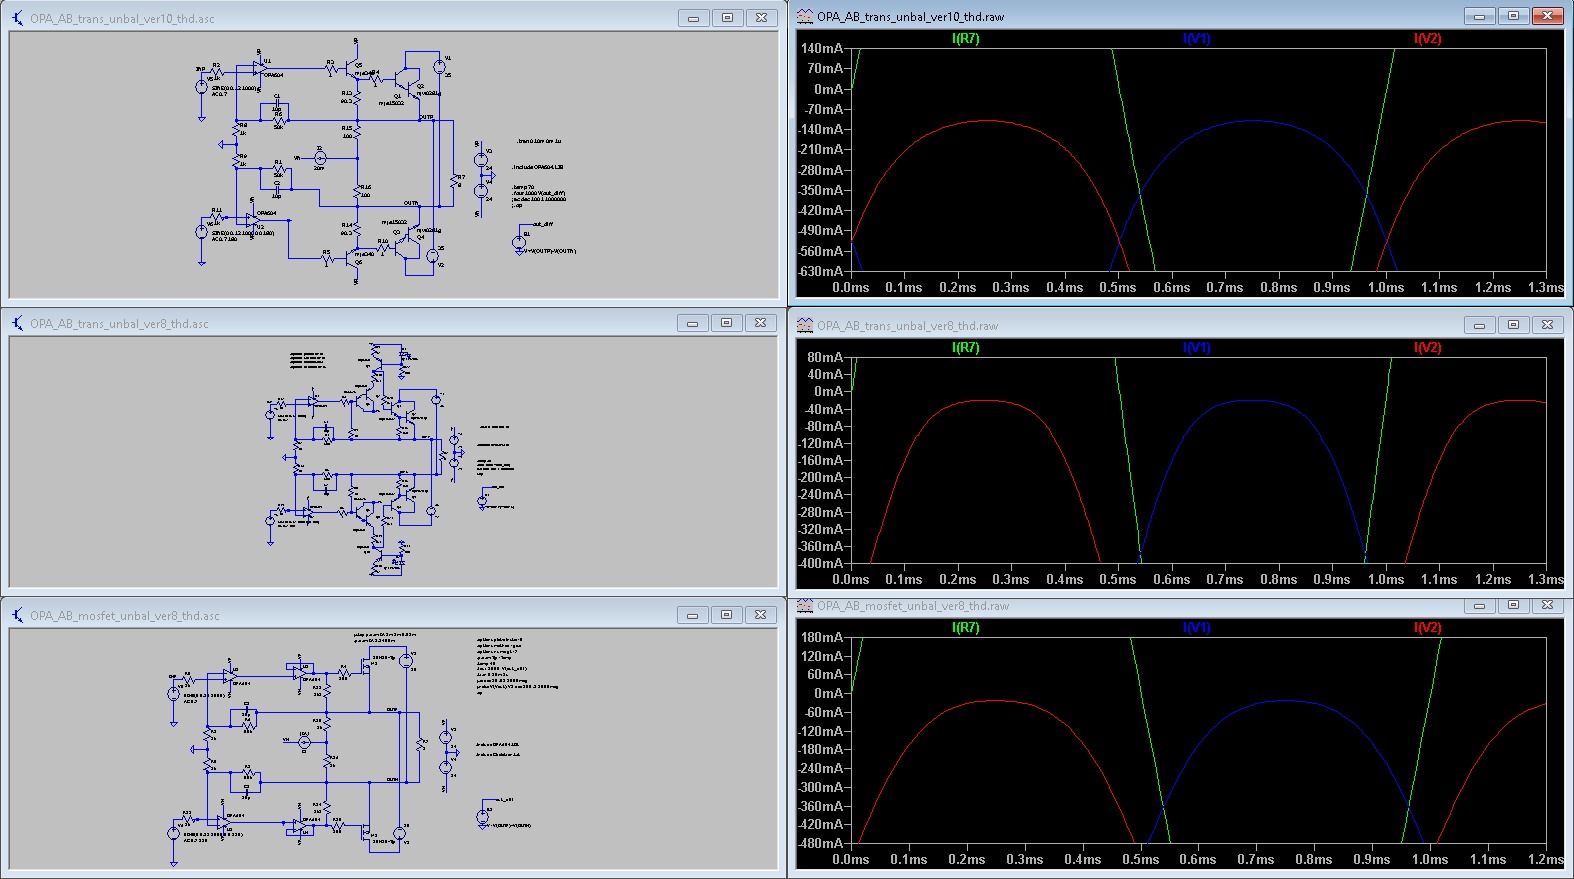Click title bar of trans_unbal_ver8_thd.raw window

click(x=1180, y=325)
